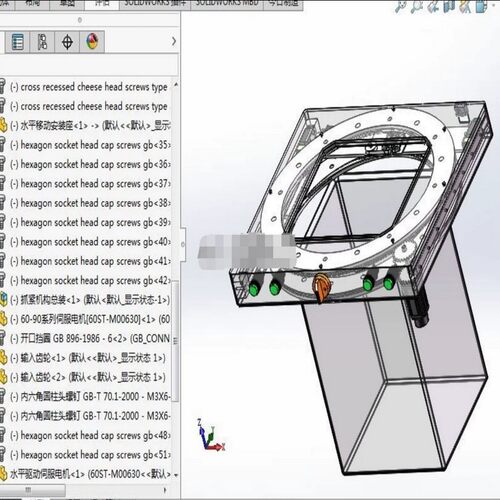This screenshot has width=500, height=500.
Task: Click the horizontal scrollbar thumb below the tree
Action: pos(33,490)
